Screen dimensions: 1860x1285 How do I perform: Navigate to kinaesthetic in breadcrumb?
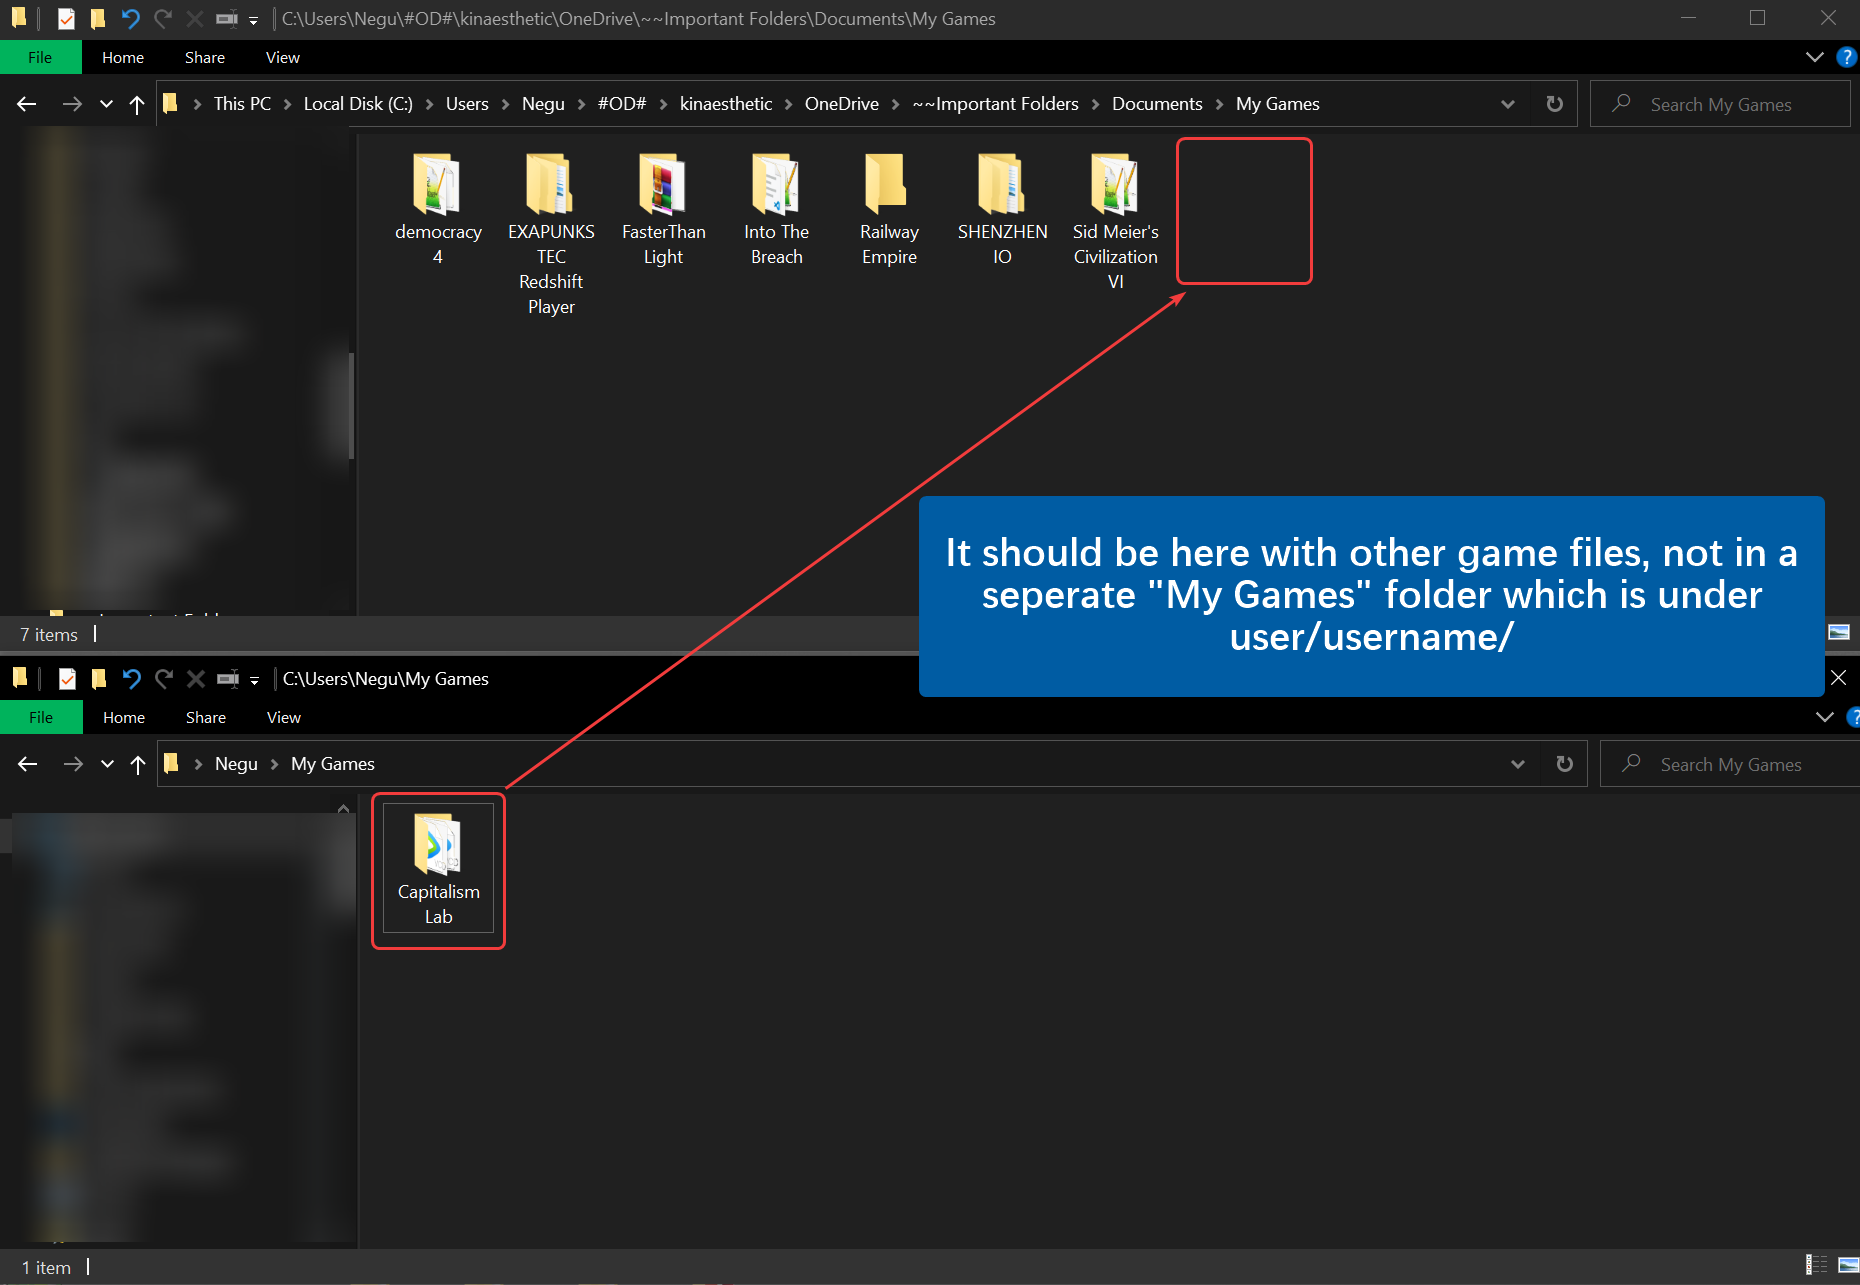tap(726, 104)
